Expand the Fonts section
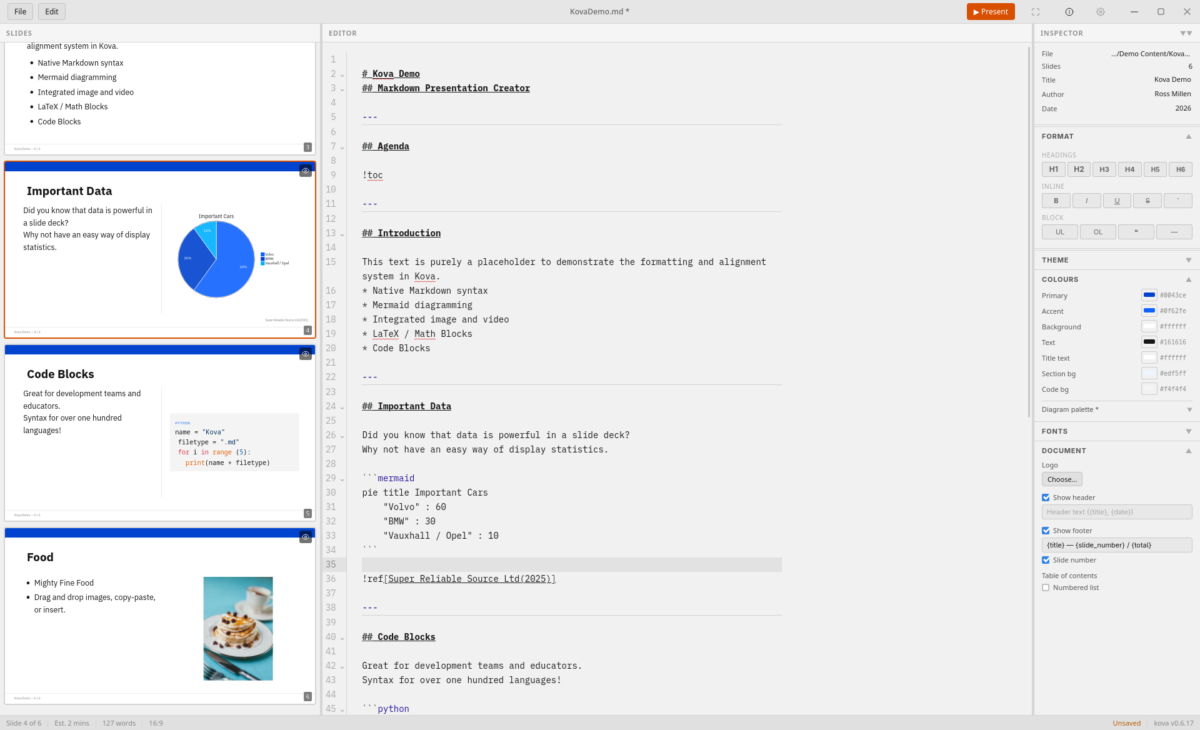Image resolution: width=1200 pixels, height=730 pixels. point(1116,431)
